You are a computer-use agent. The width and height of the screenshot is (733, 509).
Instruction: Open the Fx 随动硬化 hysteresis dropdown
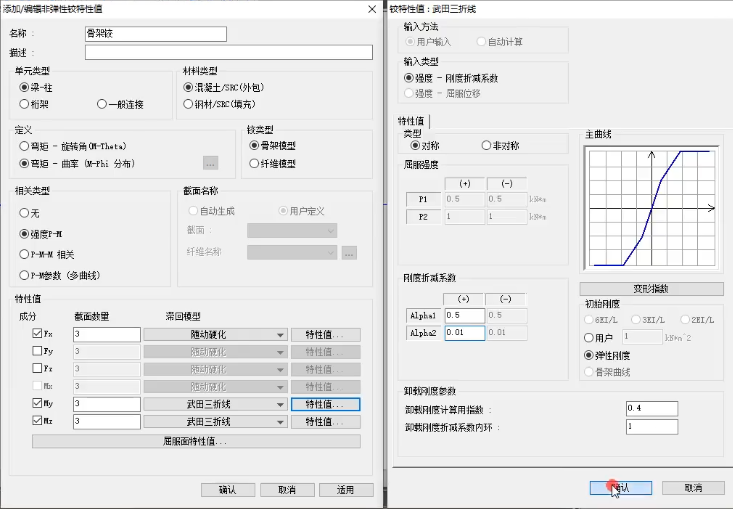click(x=215, y=335)
